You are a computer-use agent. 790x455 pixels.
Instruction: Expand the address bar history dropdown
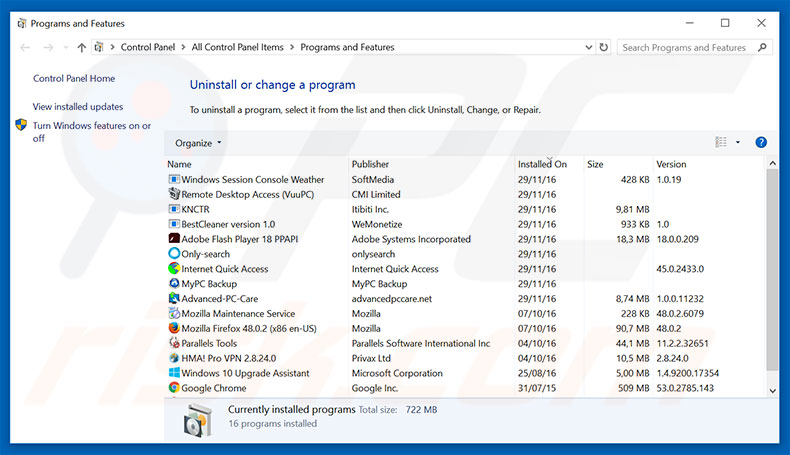588,47
